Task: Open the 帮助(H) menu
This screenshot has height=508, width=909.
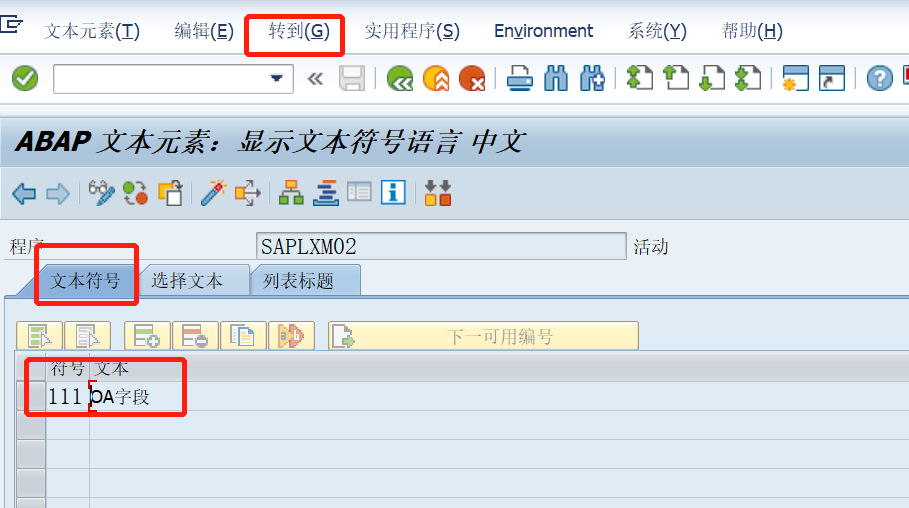Action: tap(752, 31)
